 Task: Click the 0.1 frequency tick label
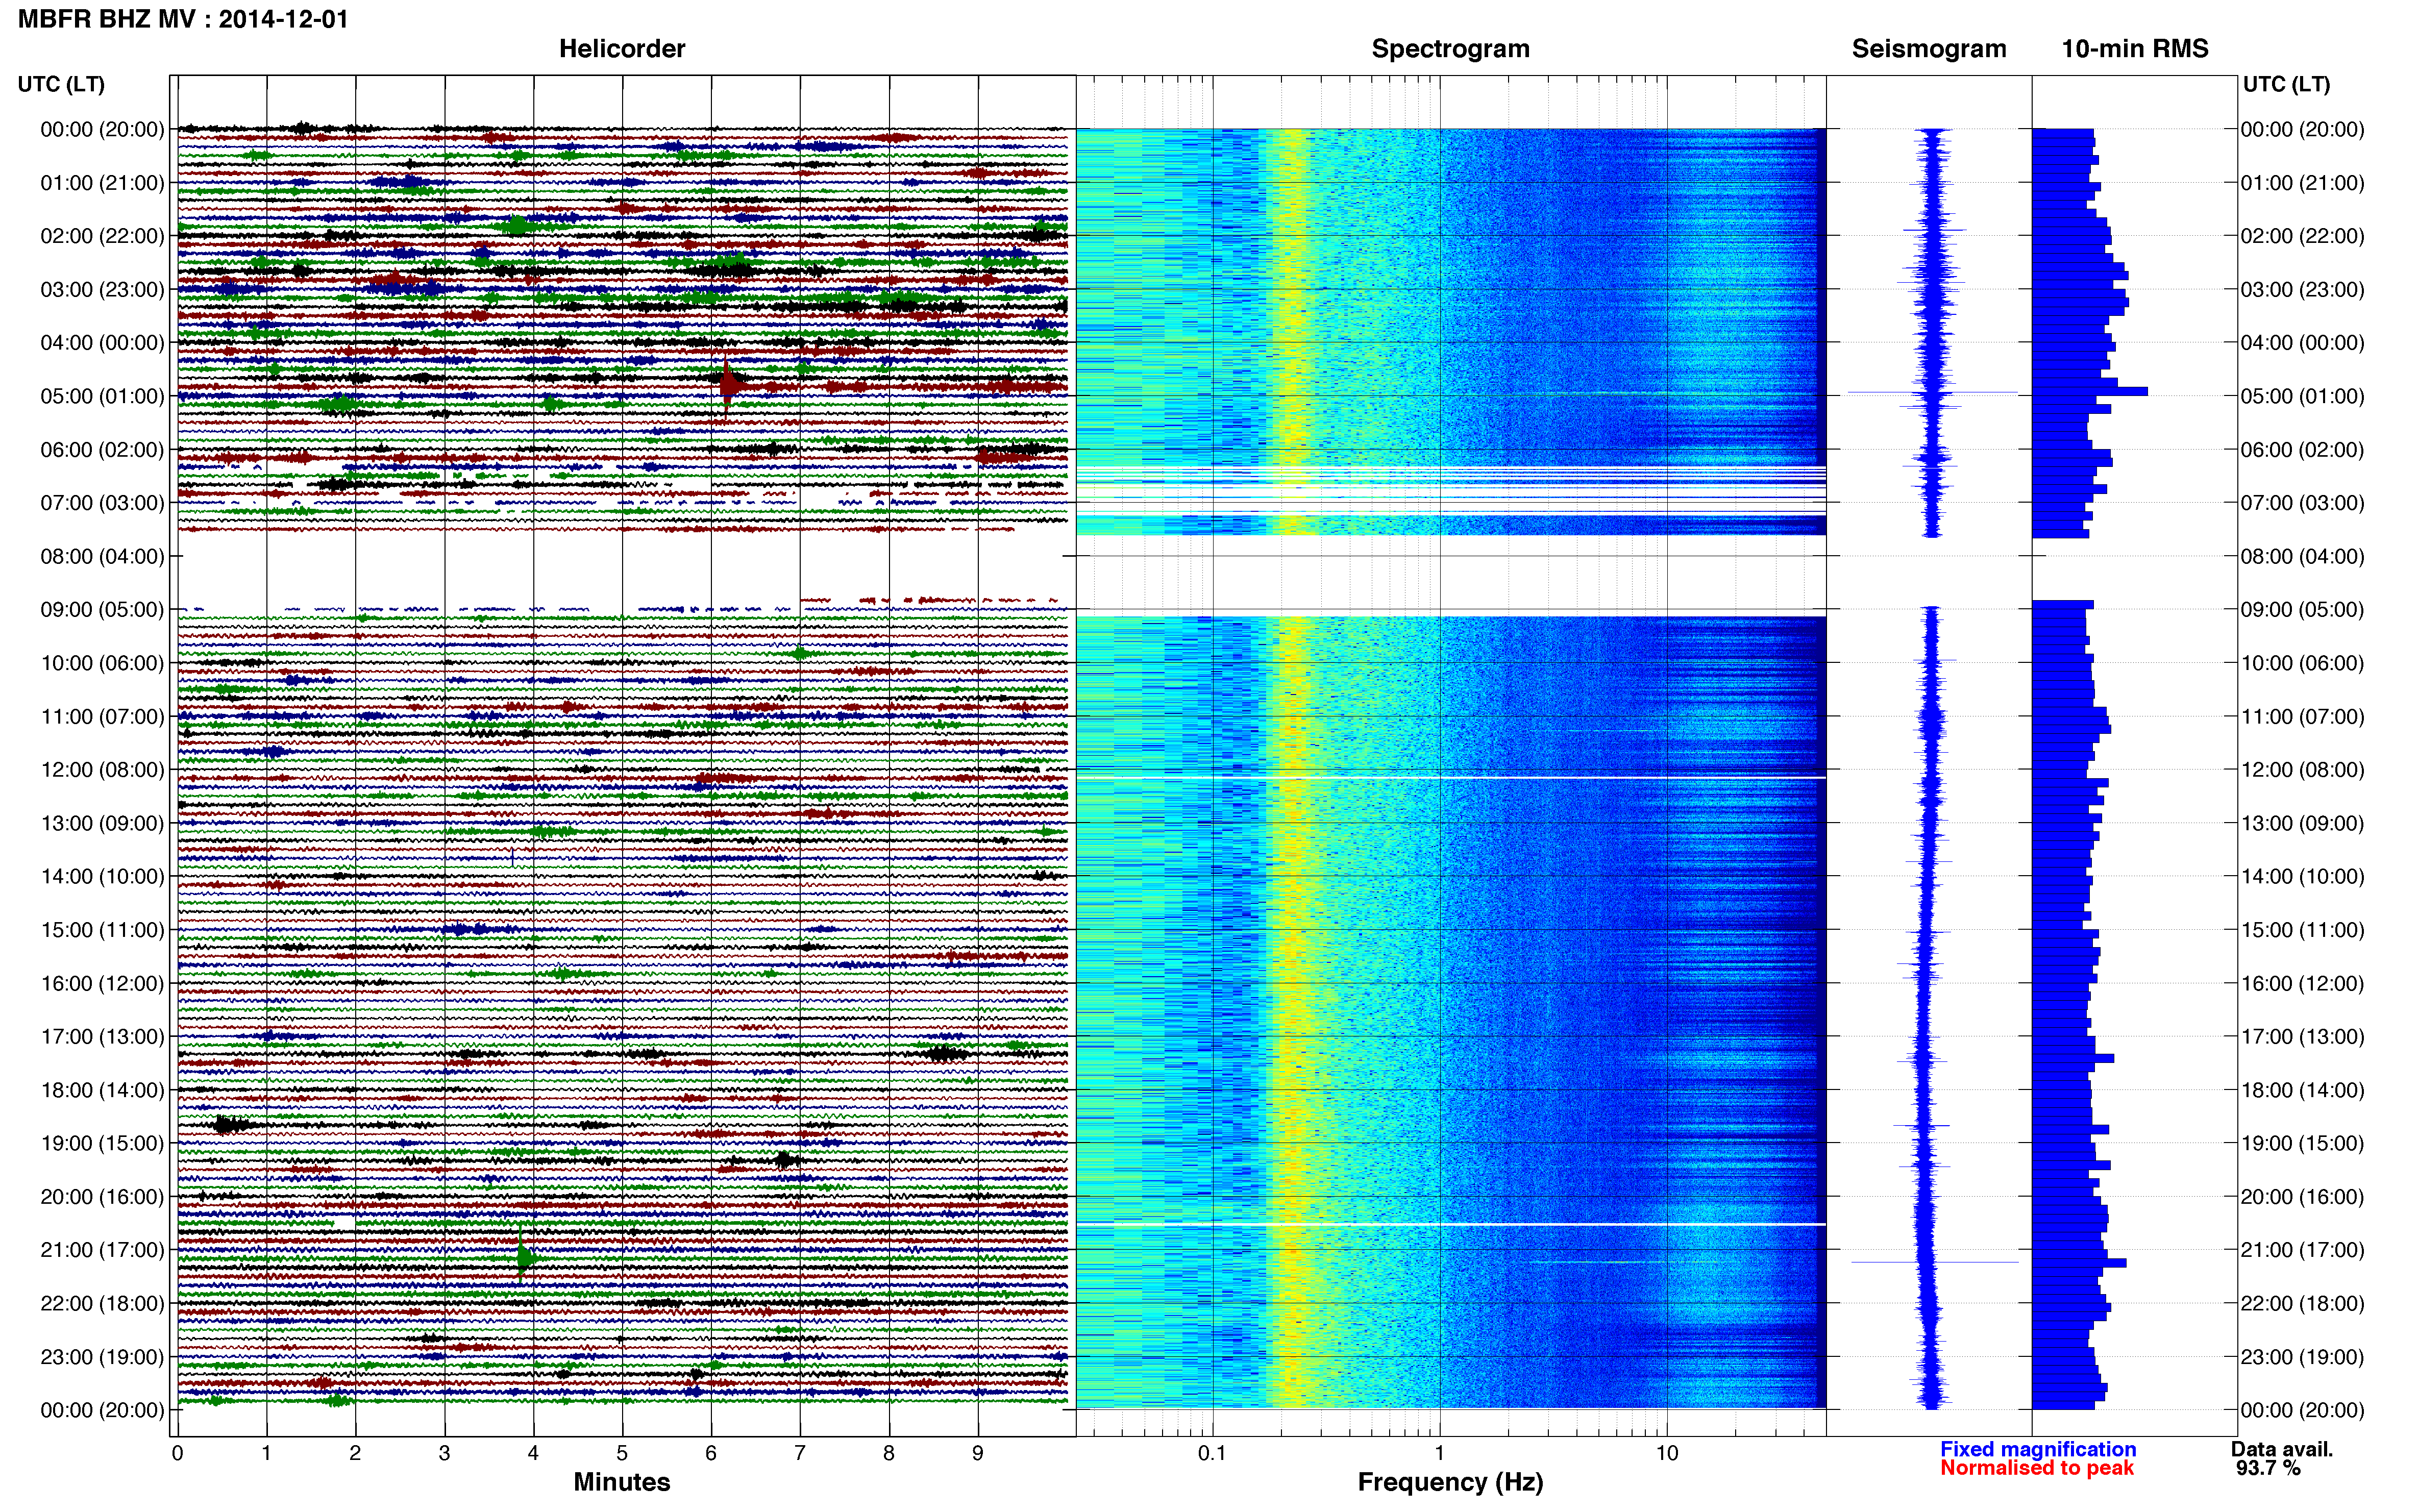(x=1212, y=1453)
